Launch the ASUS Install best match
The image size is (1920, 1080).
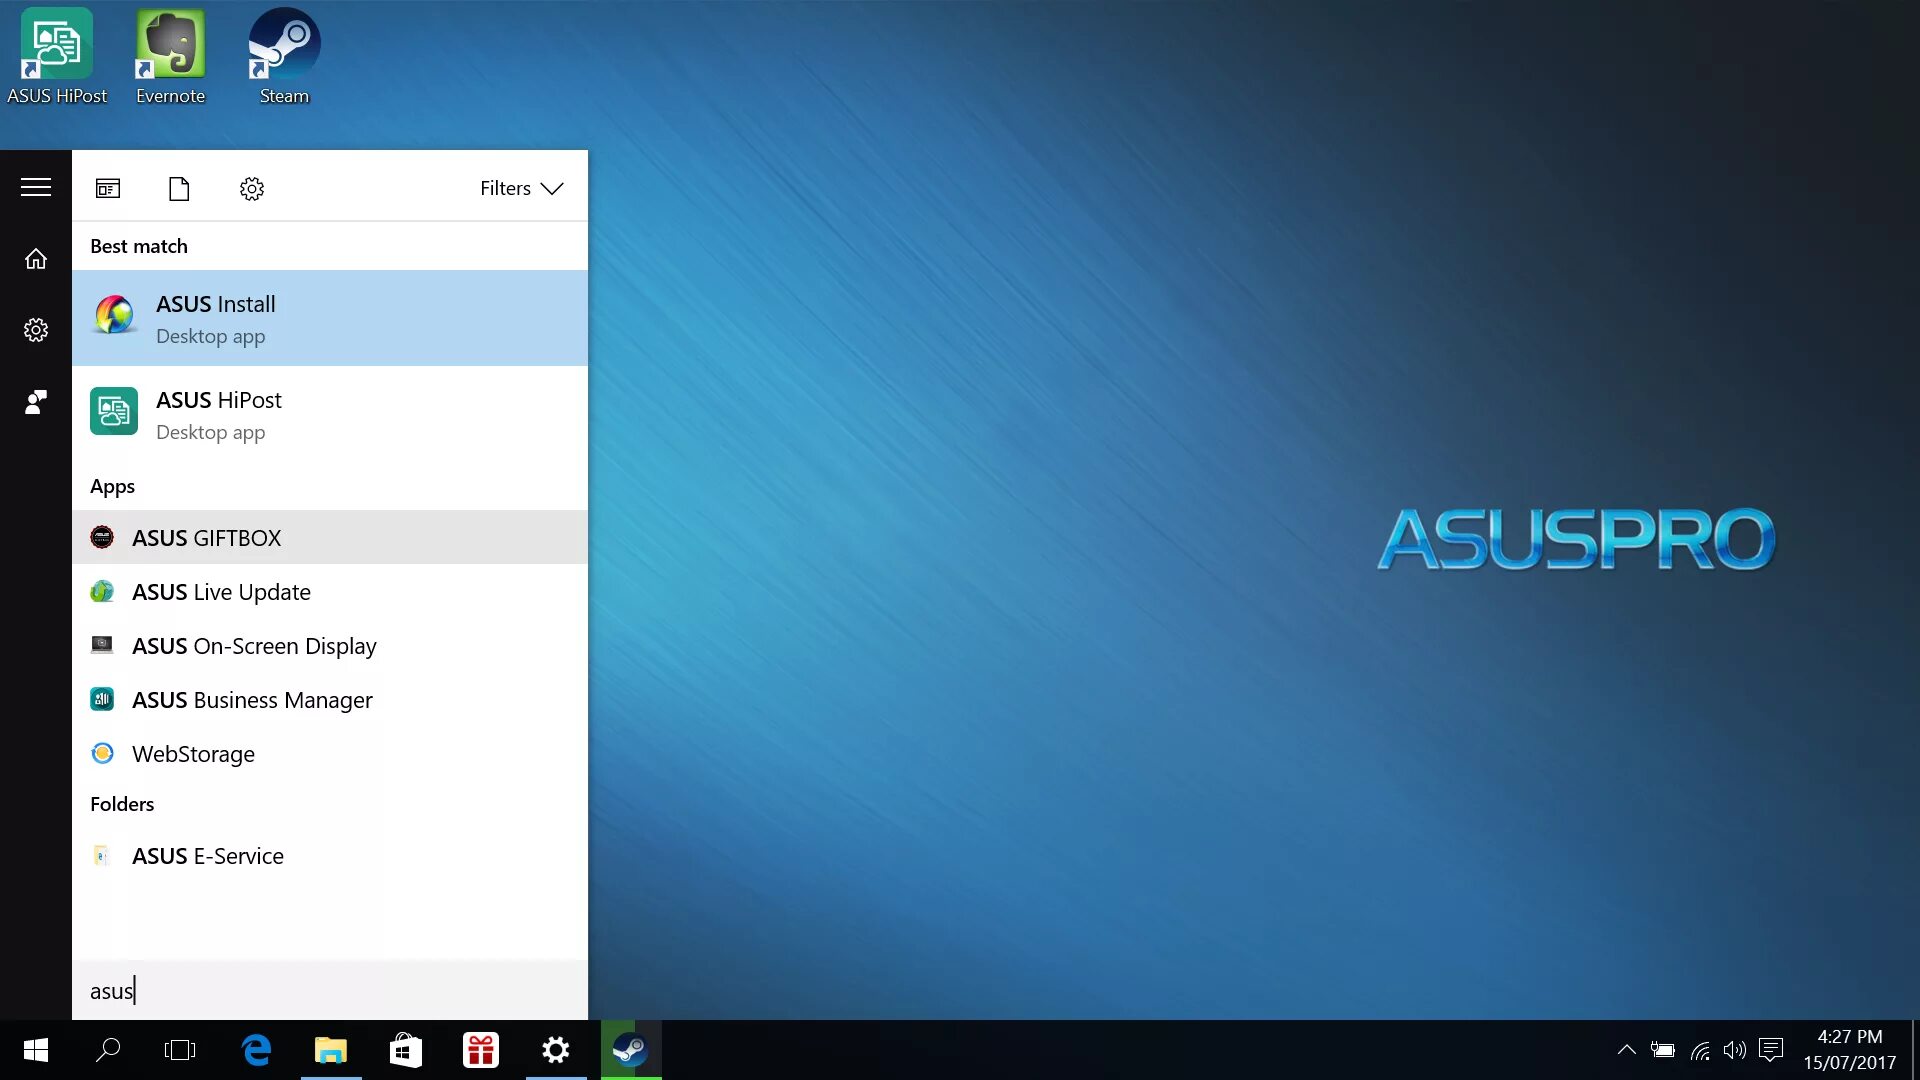pos(330,318)
